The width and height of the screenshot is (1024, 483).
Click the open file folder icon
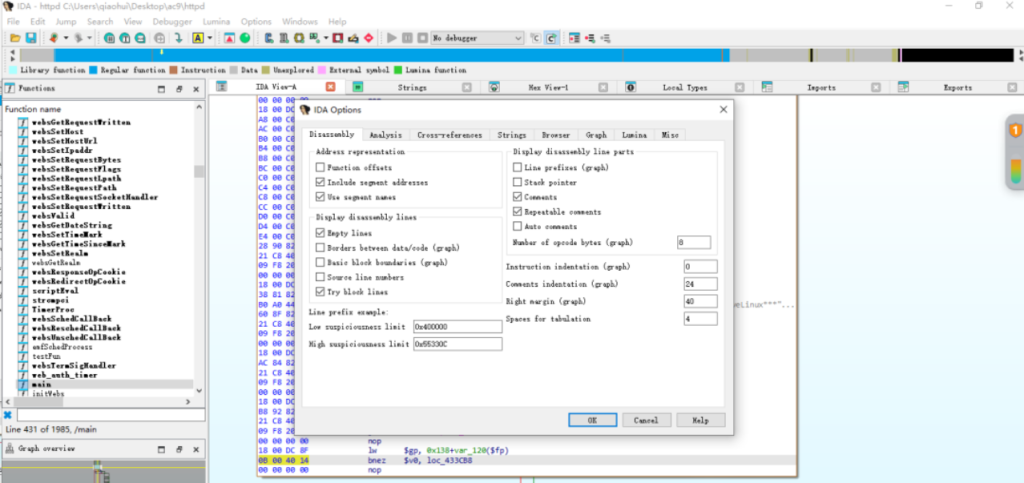click(x=15, y=38)
